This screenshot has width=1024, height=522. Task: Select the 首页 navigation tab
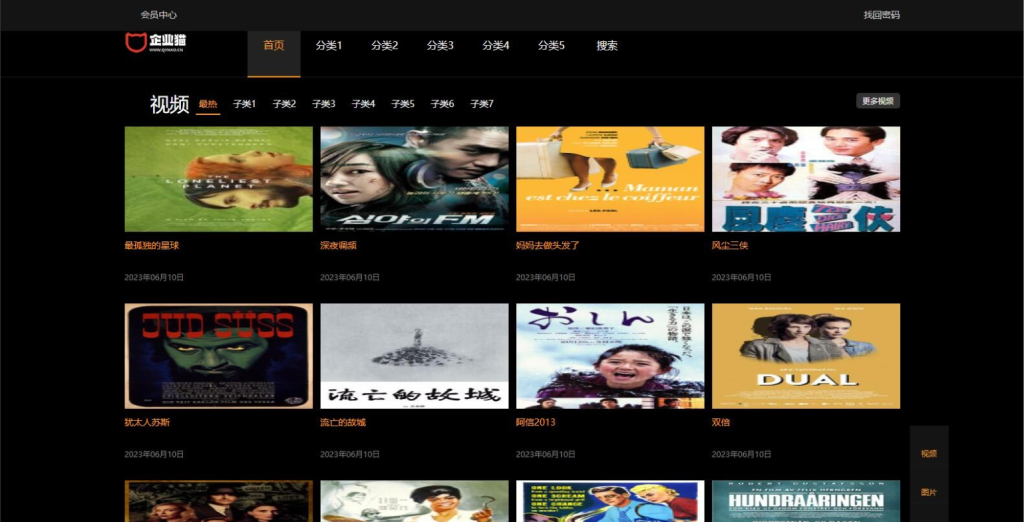point(273,46)
